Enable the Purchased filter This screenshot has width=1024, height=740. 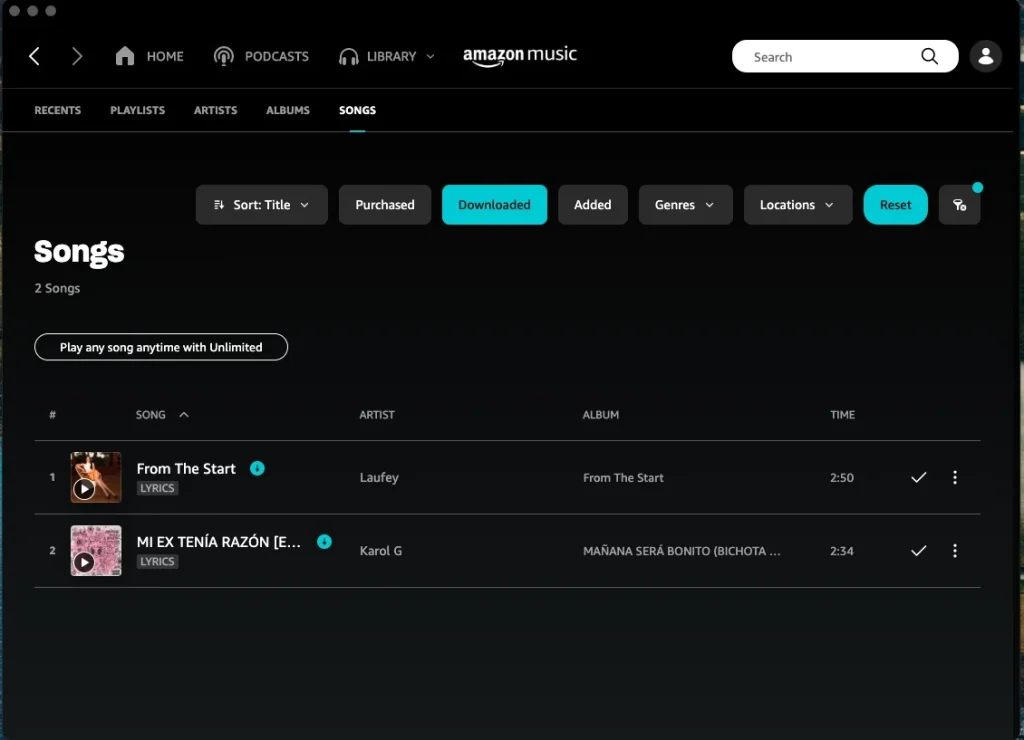(384, 204)
